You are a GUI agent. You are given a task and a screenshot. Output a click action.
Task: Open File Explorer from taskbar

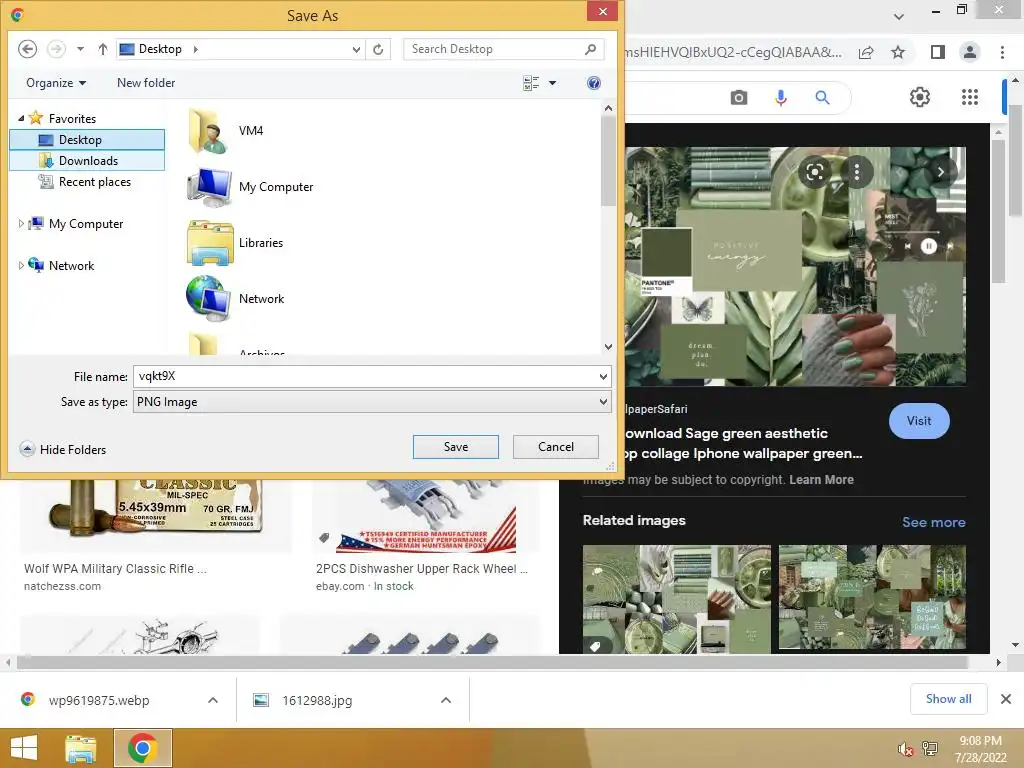pyautogui.click(x=81, y=748)
